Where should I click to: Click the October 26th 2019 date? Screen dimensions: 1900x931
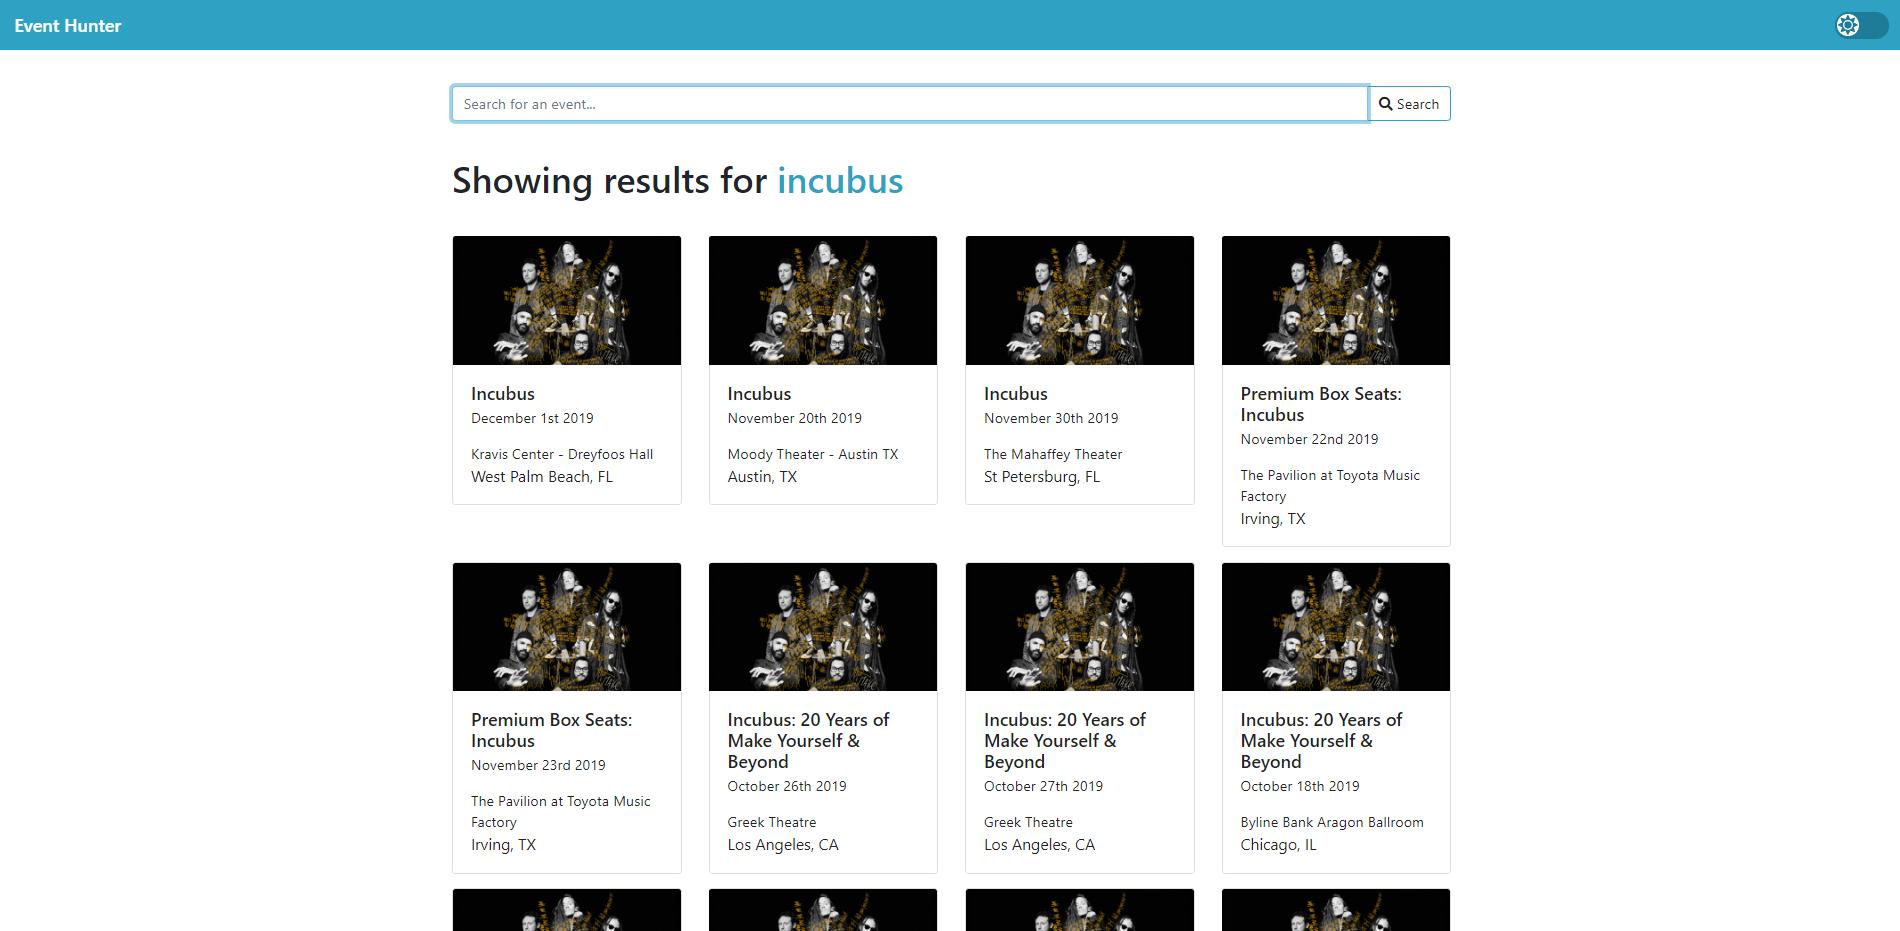point(787,786)
